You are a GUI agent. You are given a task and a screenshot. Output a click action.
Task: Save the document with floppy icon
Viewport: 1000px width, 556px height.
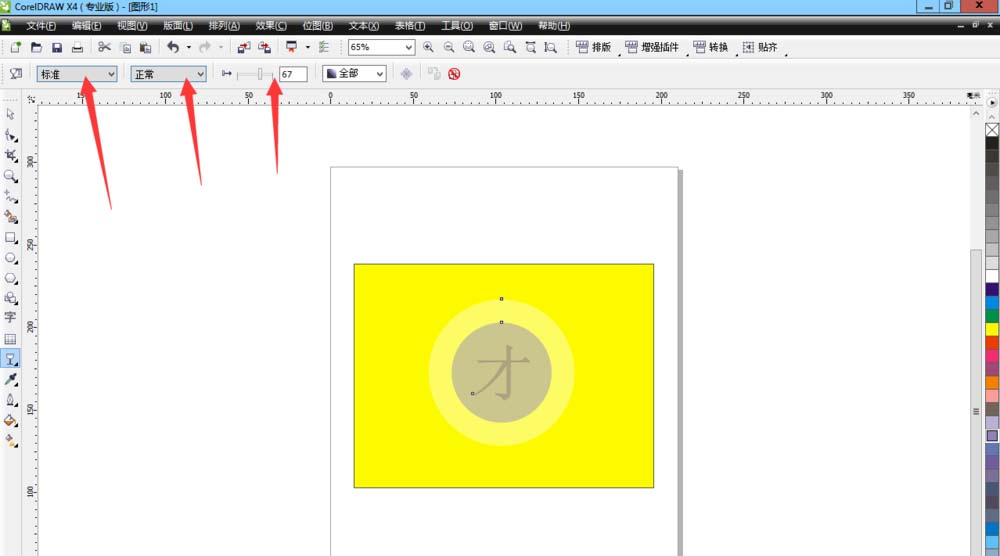[x=57, y=47]
